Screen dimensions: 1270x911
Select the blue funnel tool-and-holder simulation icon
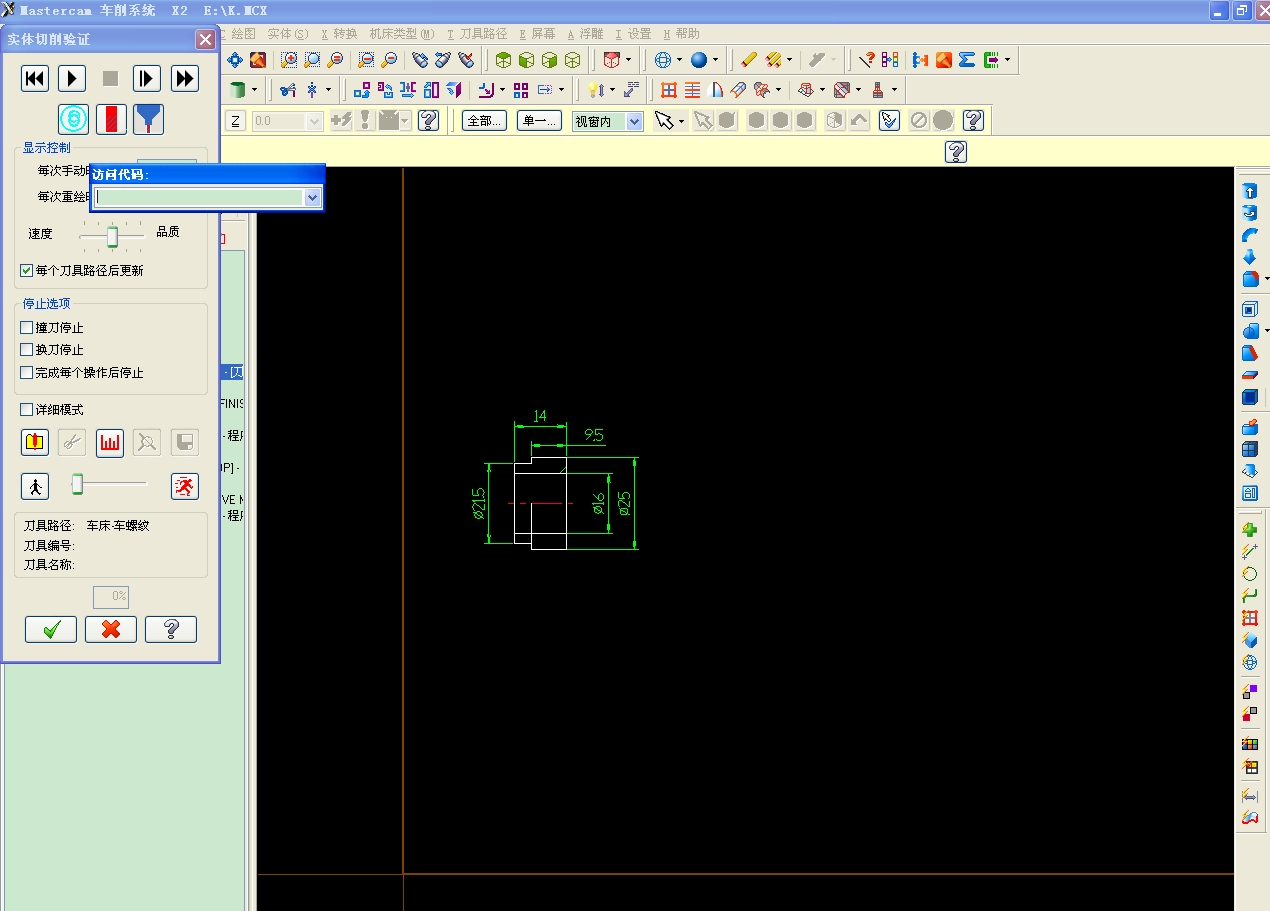[149, 119]
